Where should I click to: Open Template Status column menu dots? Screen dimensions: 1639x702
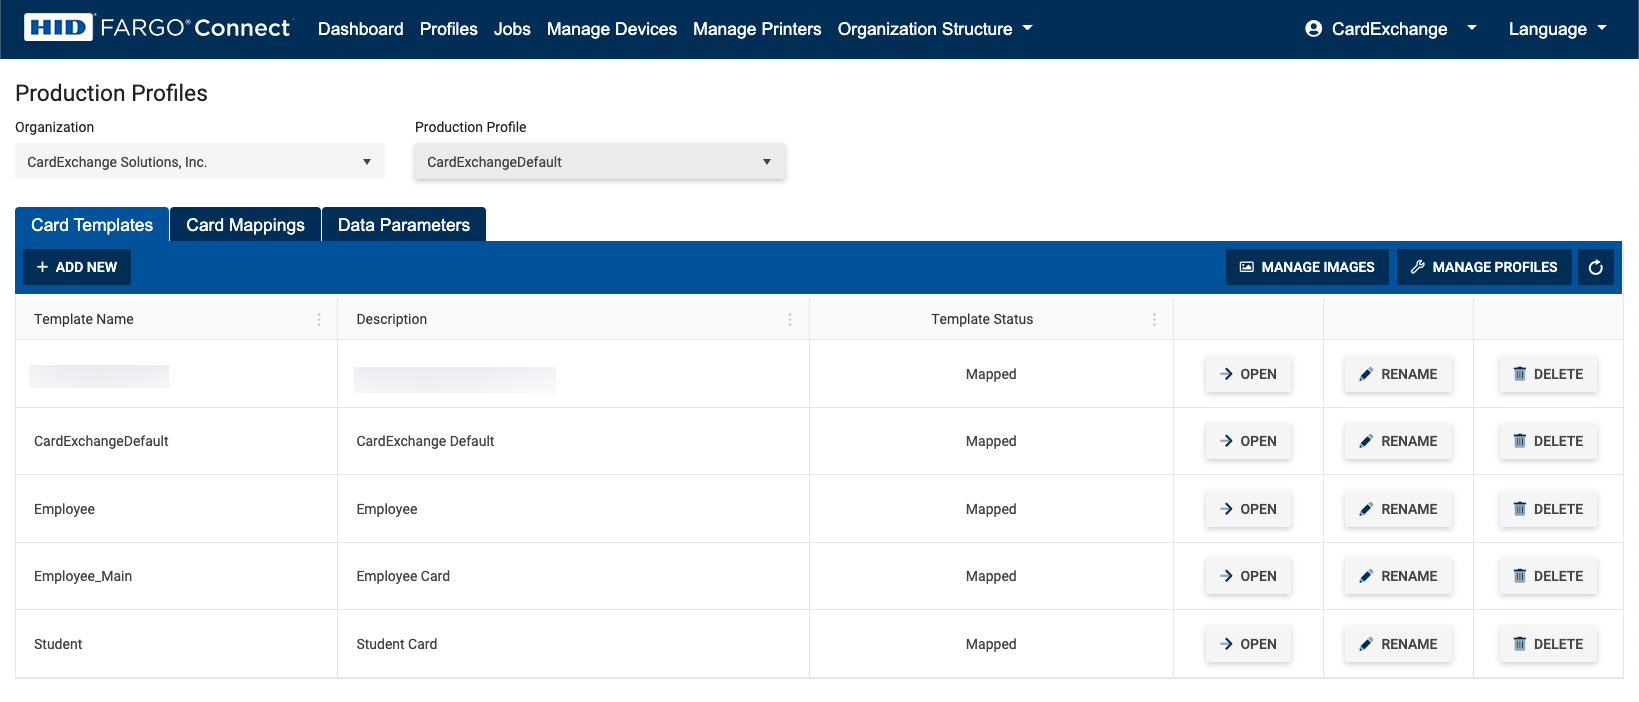1154,319
